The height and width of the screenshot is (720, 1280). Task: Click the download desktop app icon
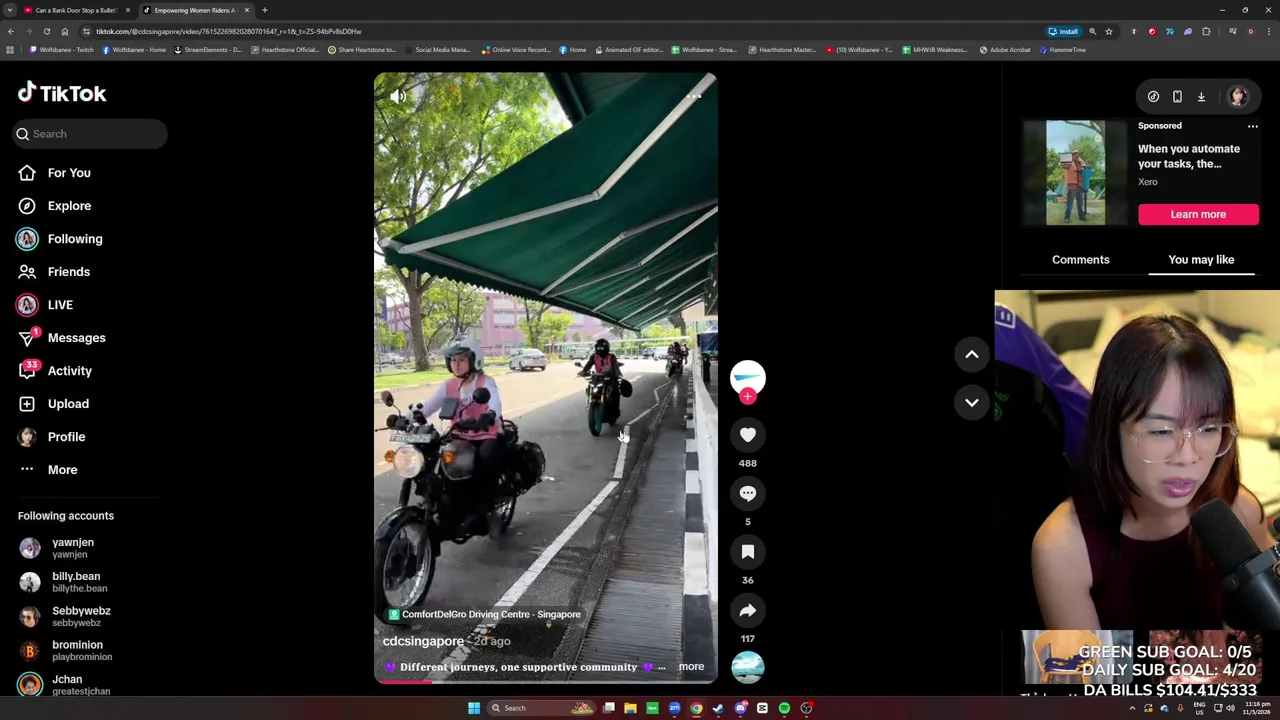pos(1201,97)
